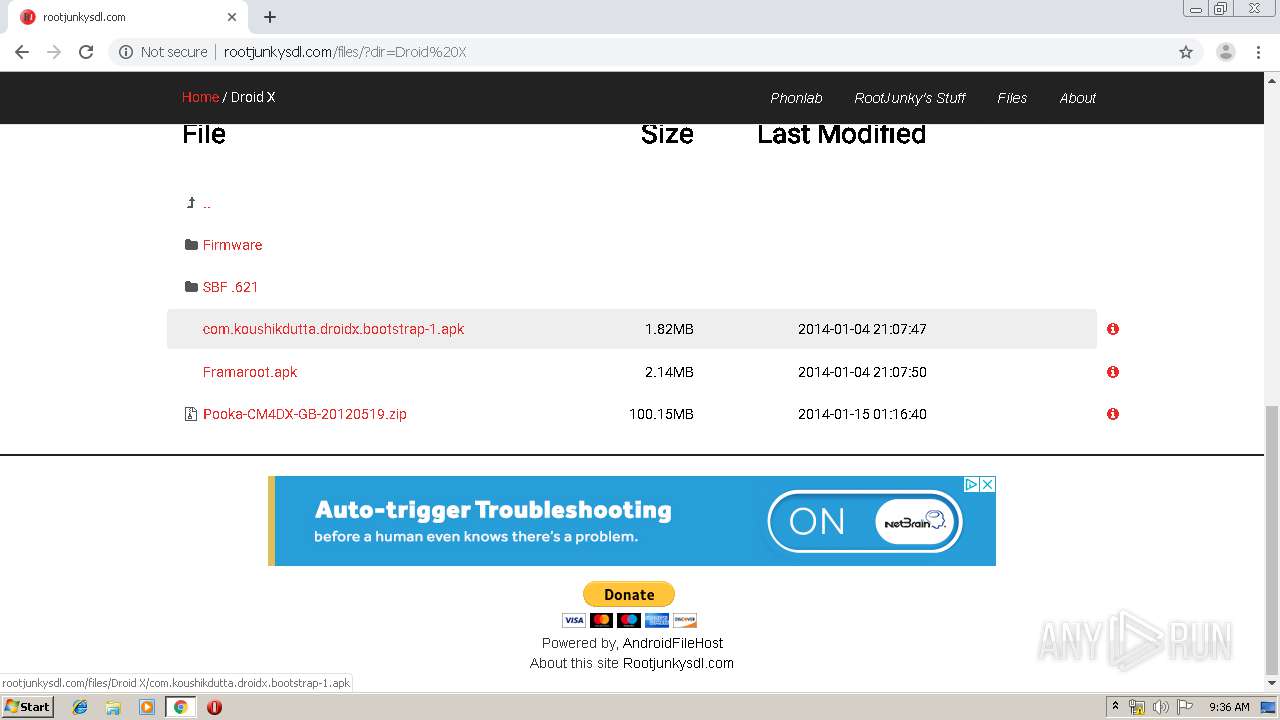Open the media player taskbar icon
The width and height of the screenshot is (1280, 720).
[147, 707]
